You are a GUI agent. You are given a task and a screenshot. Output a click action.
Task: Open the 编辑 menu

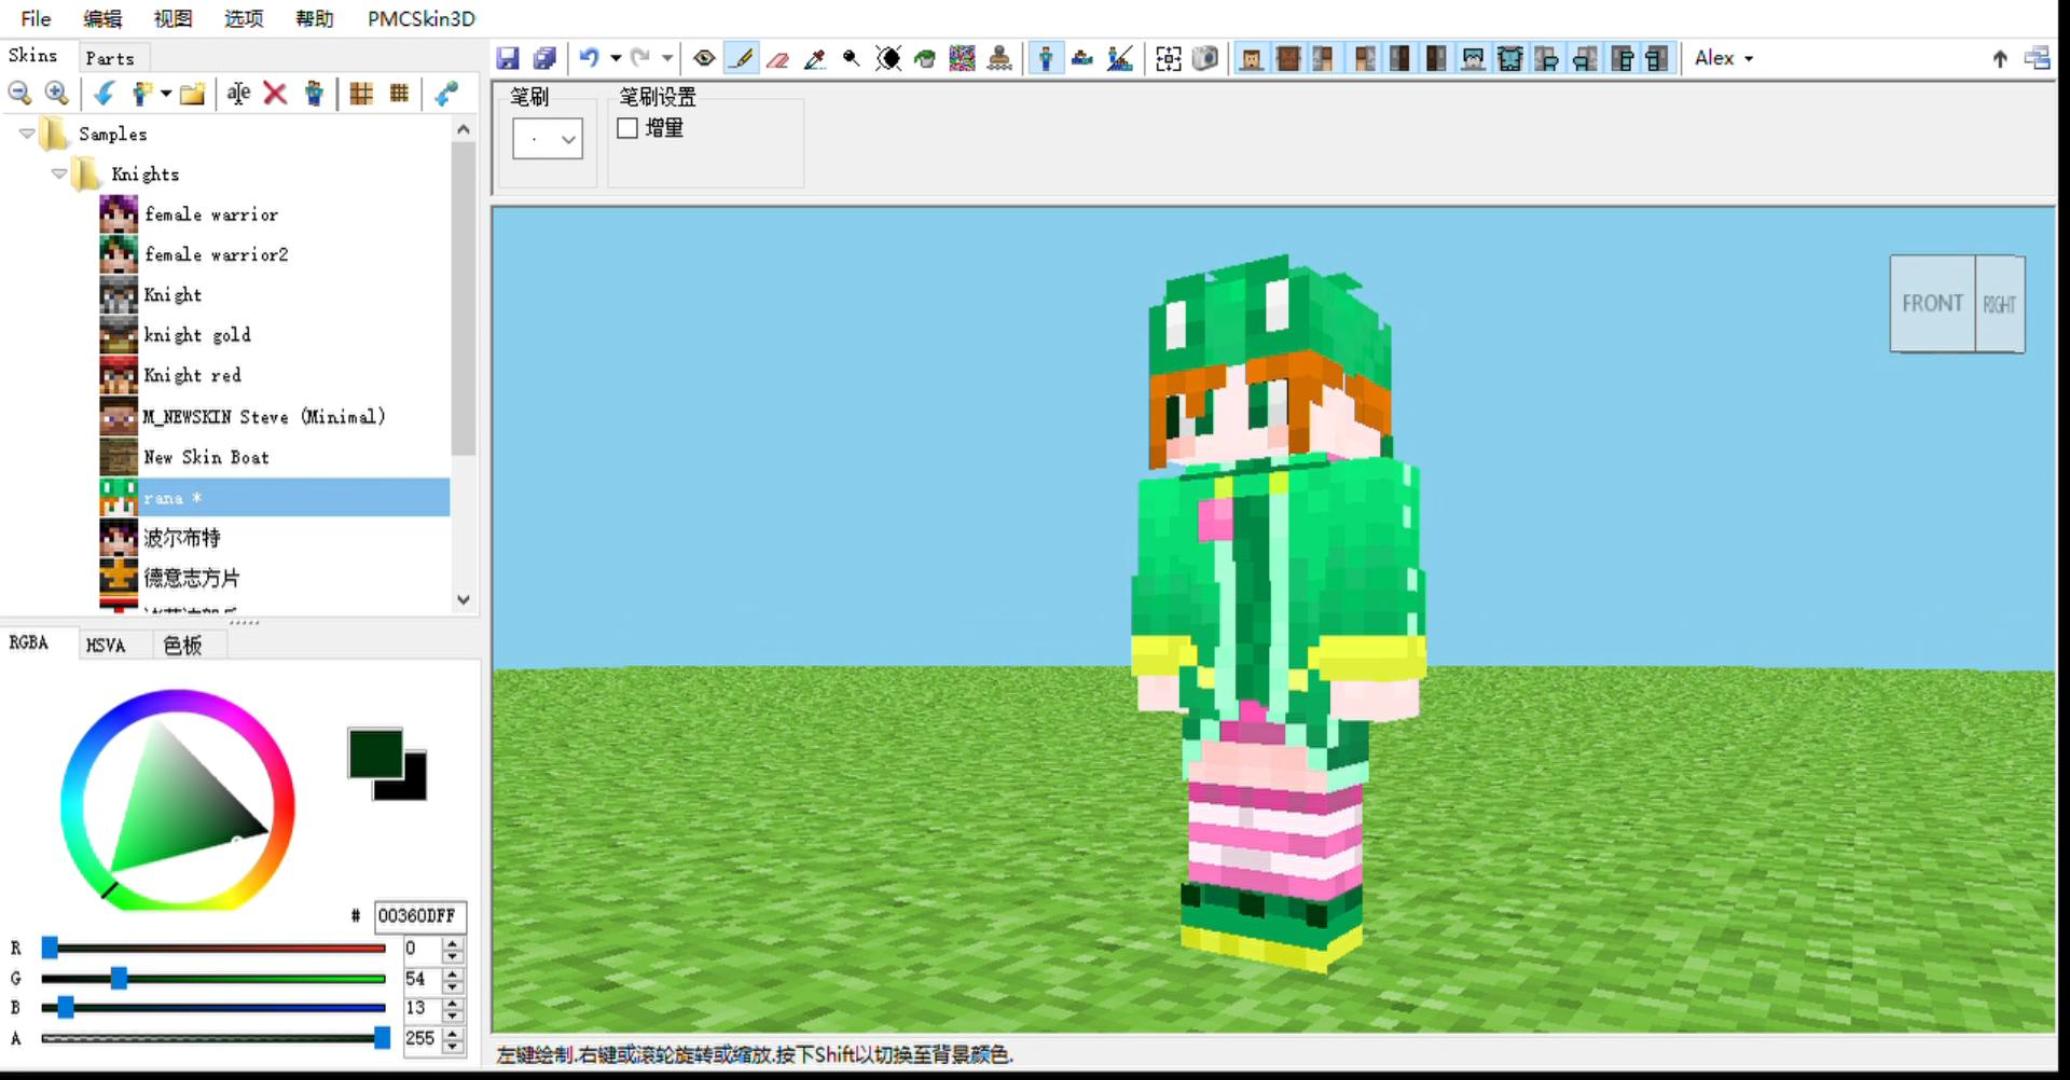pyautogui.click(x=102, y=18)
